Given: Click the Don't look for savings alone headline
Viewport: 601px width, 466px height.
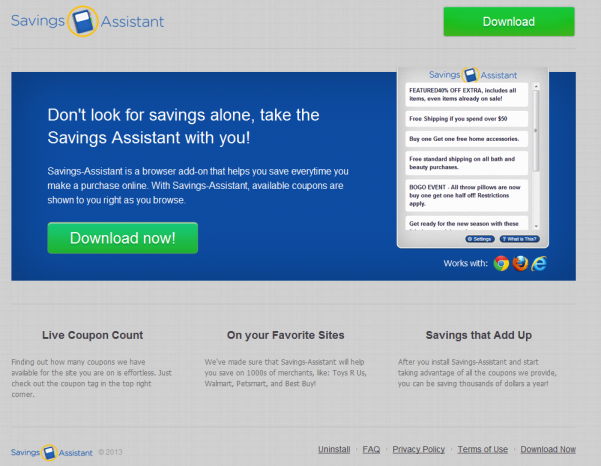Looking at the screenshot, I should (x=183, y=126).
